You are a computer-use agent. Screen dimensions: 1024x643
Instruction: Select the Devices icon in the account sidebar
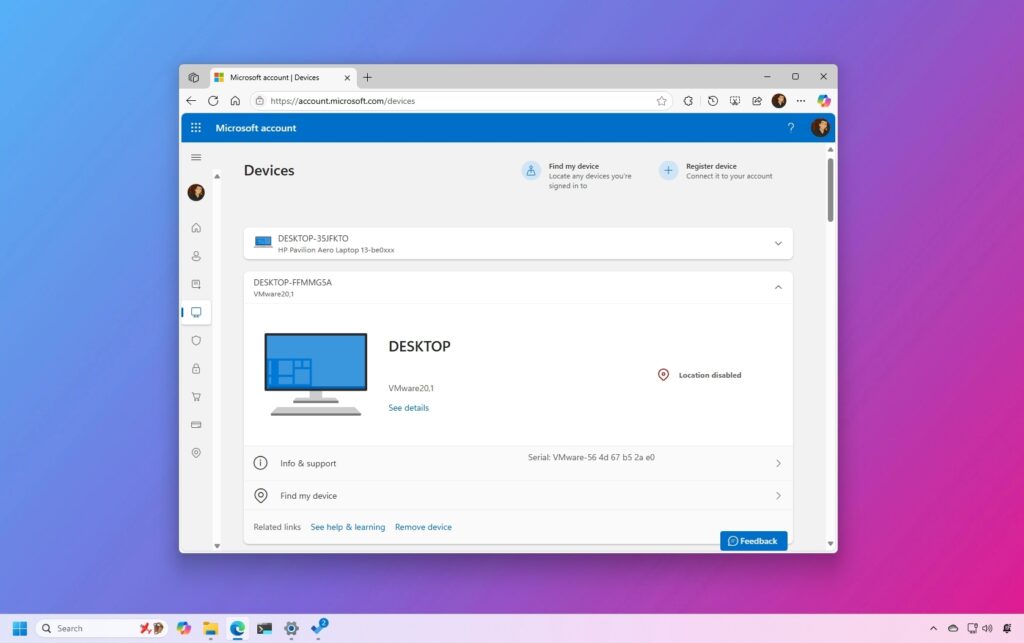pos(196,312)
